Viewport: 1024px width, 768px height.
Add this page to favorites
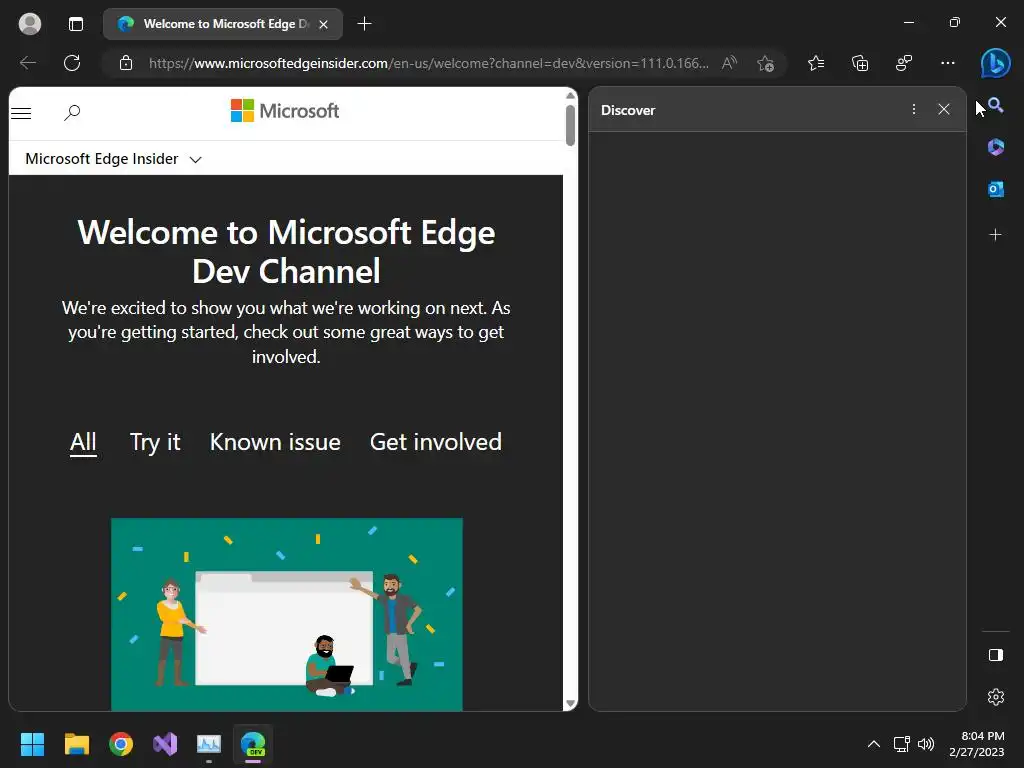point(765,63)
